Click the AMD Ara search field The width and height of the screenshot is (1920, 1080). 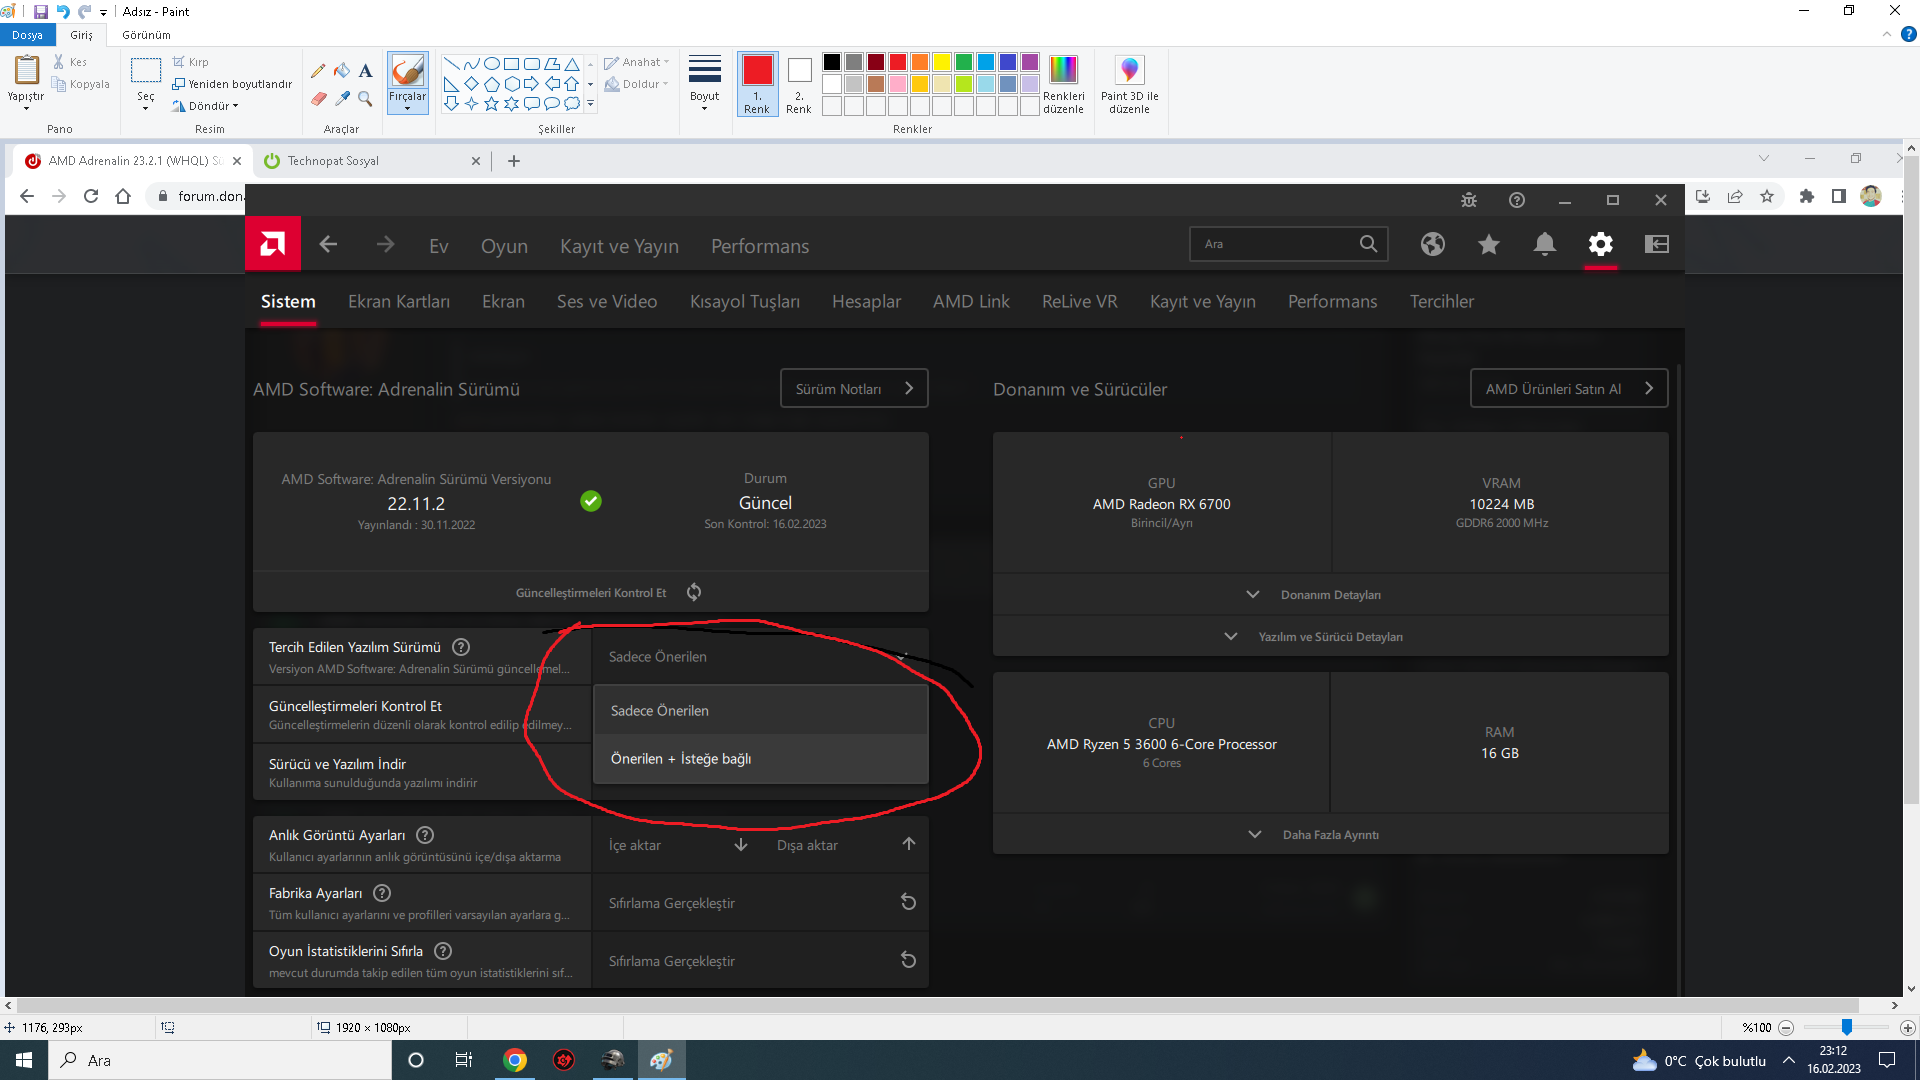point(1275,244)
